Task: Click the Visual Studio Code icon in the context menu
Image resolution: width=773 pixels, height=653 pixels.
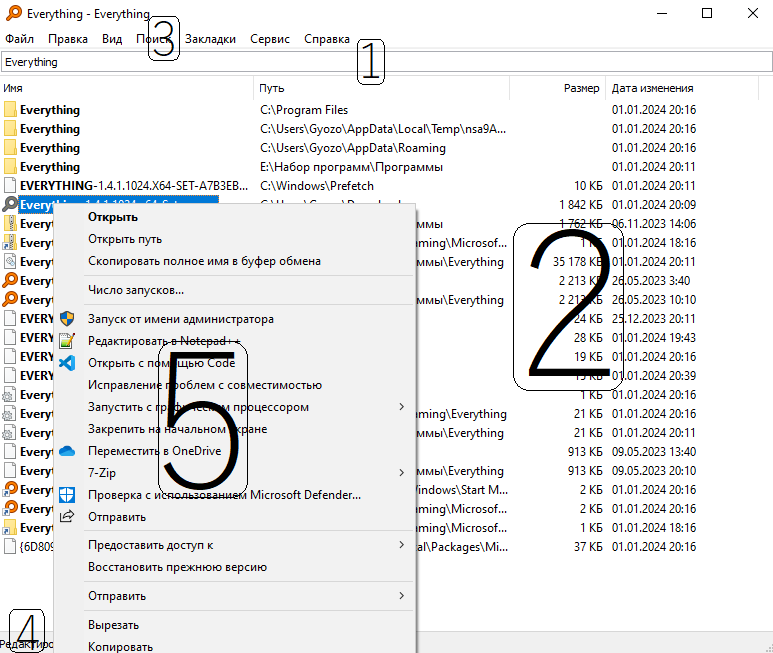Action: [67, 363]
